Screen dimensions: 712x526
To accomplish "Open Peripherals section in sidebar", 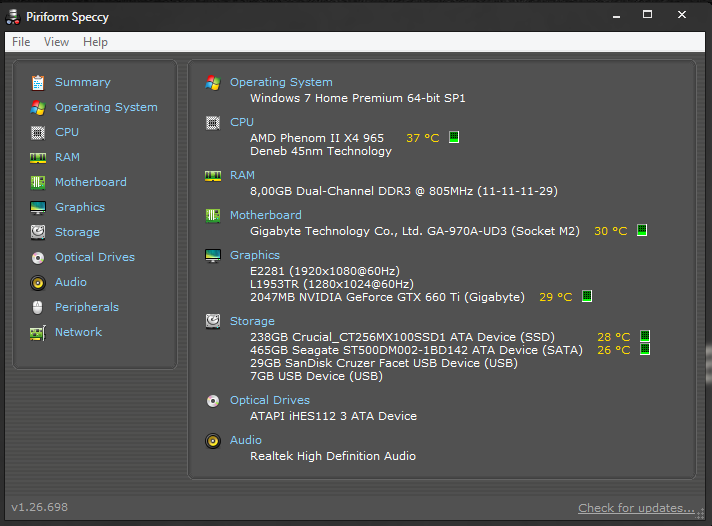I will point(87,307).
